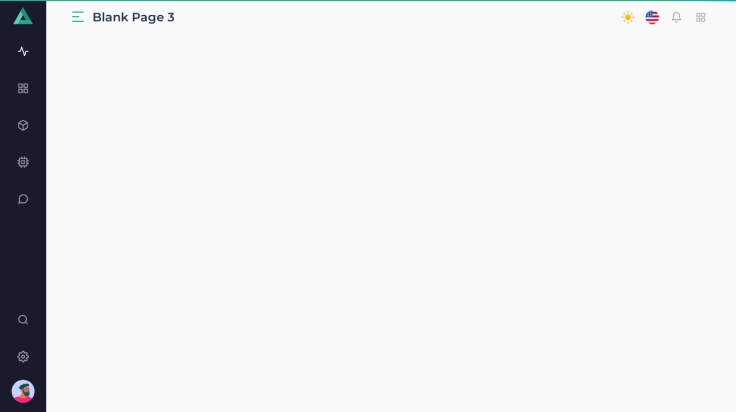Screen dimensions: 736x412
Task: Open the chip processor icon in sidebar
Action: (x=23, y=162)
